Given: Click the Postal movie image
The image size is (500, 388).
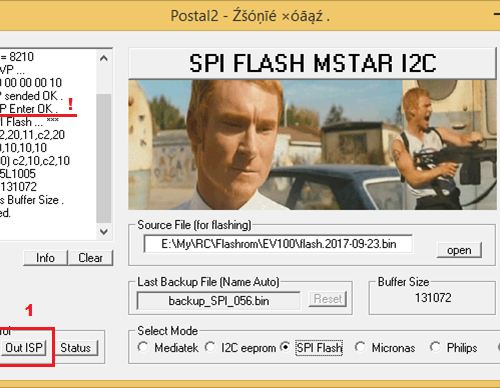Looking at the screenshot, I should click(x=312, y=145).
